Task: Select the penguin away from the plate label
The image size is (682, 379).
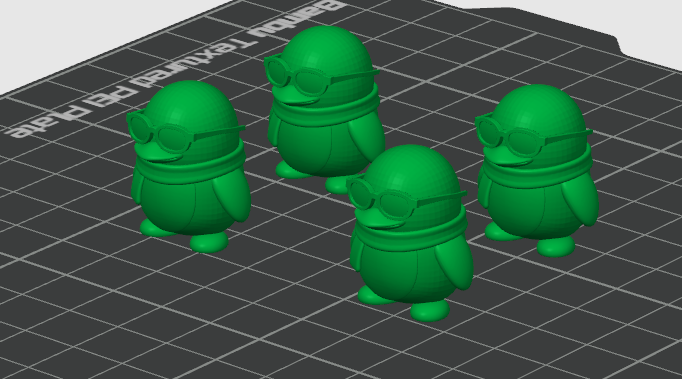Action: point(536,170)
